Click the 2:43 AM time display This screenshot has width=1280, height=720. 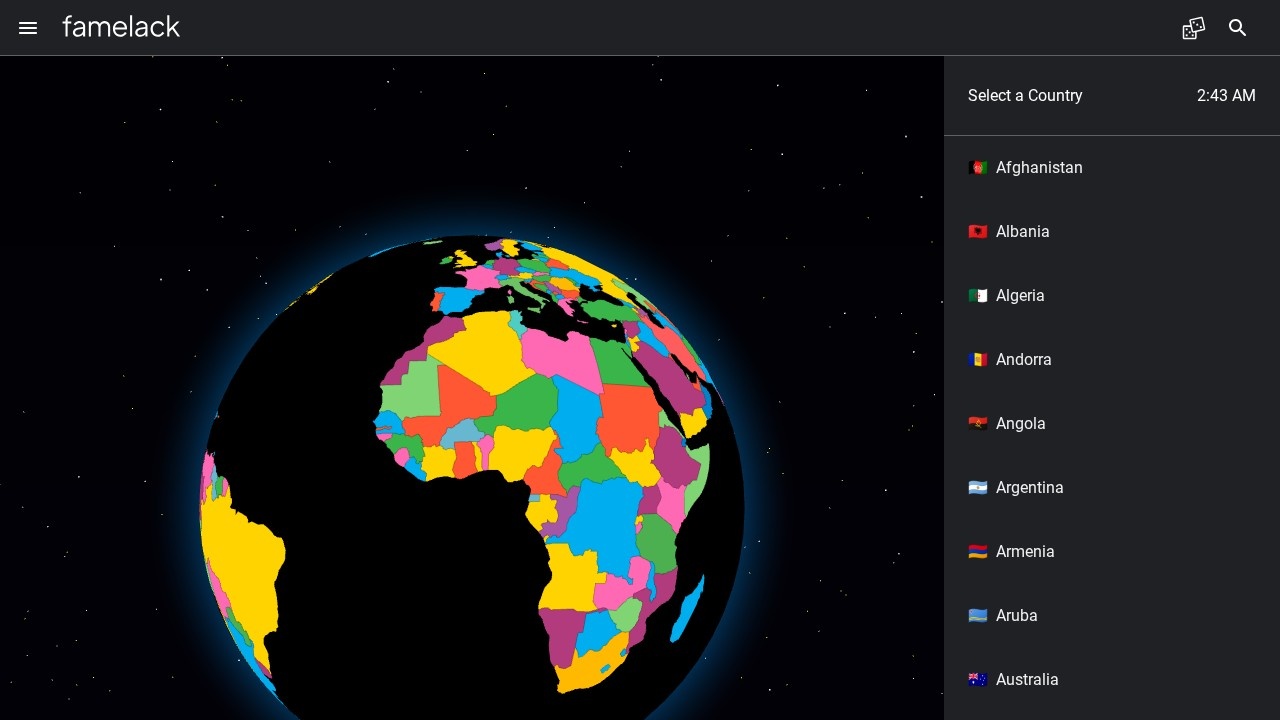coord(1225,96)
